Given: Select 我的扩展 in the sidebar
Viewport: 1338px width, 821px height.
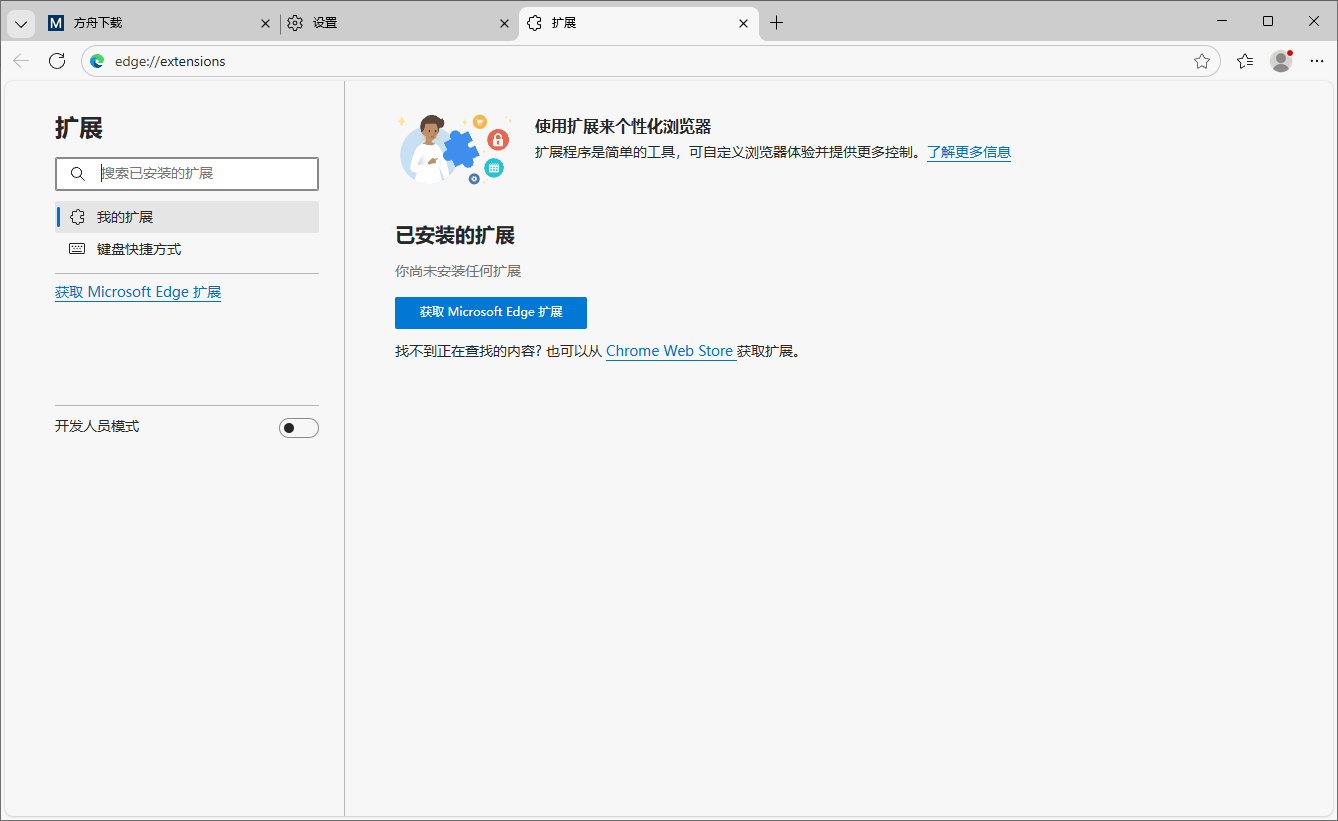Looking at the screenshot, I should click(124, 216).
